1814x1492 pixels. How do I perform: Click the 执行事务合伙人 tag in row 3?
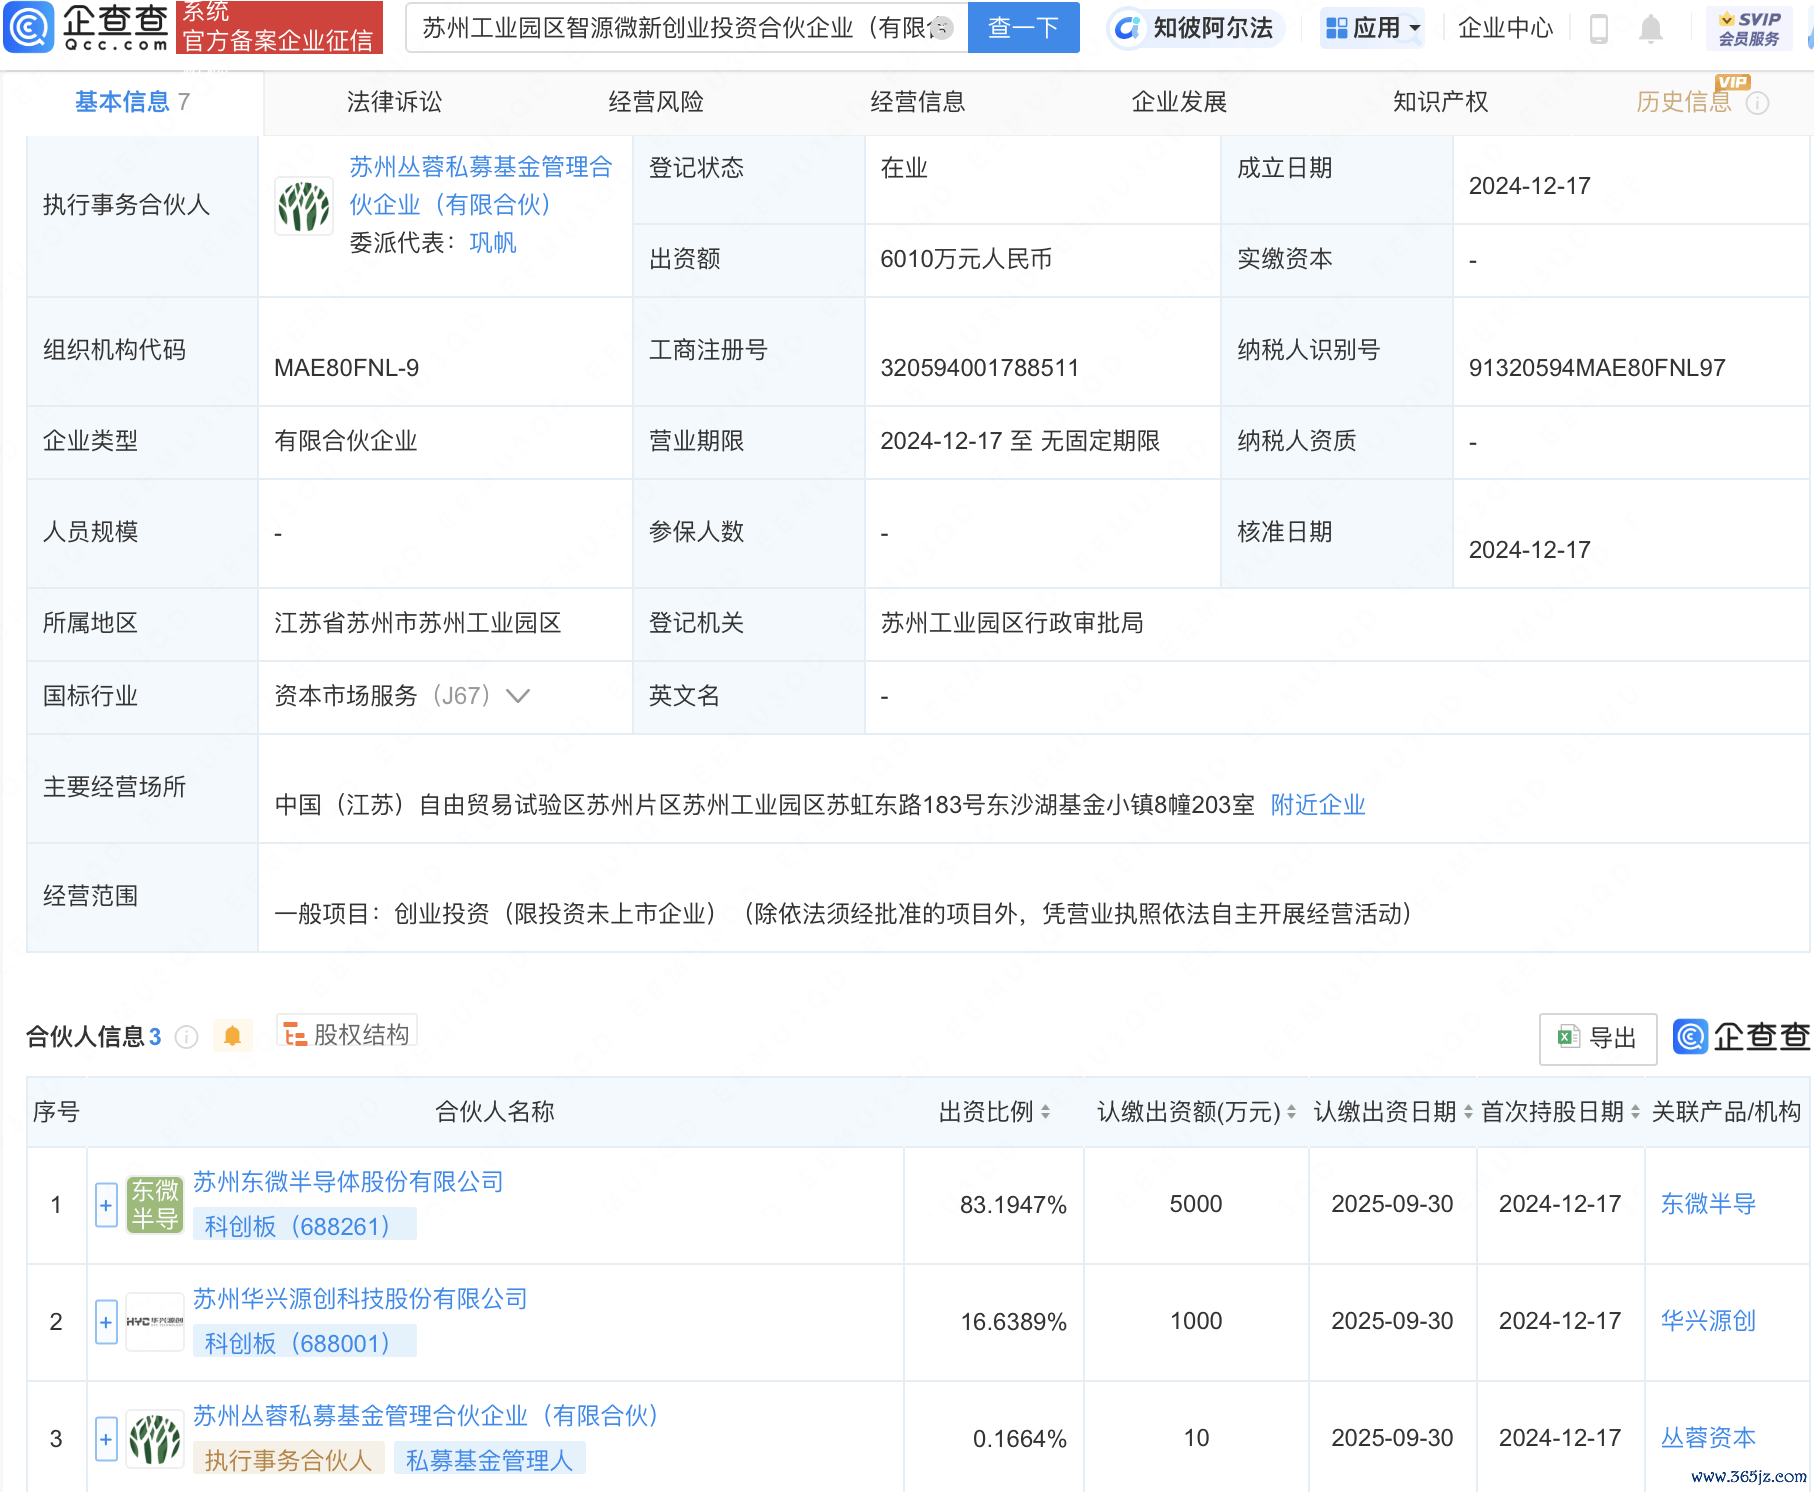[288, 1460]
